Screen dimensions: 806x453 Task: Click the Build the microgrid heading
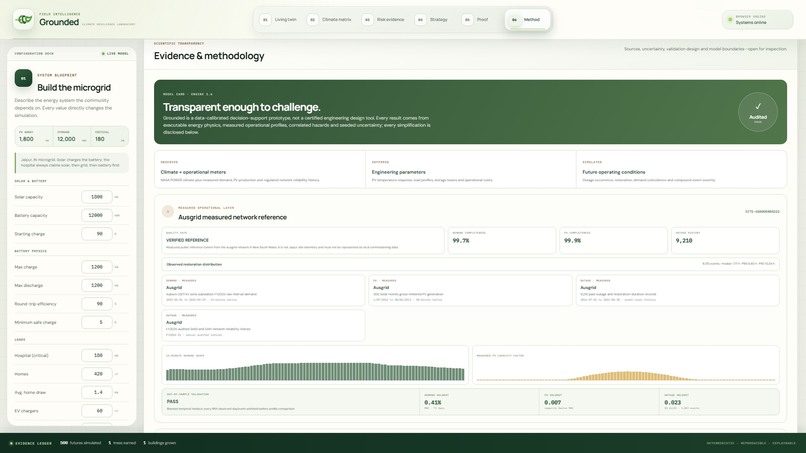74,88
